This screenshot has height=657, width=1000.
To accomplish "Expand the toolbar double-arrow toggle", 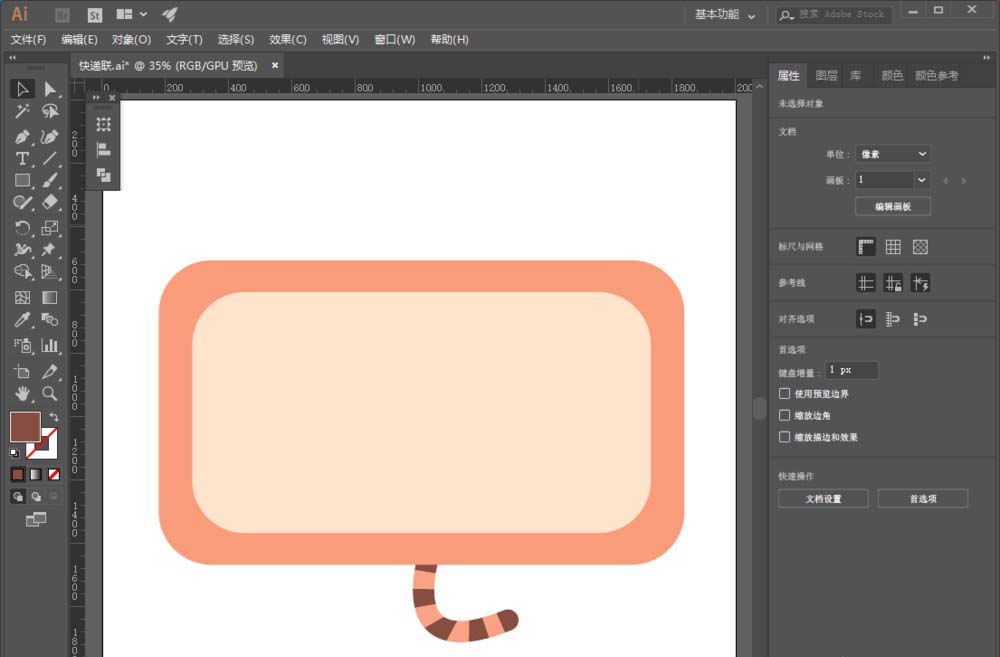I will pos(12,57).
